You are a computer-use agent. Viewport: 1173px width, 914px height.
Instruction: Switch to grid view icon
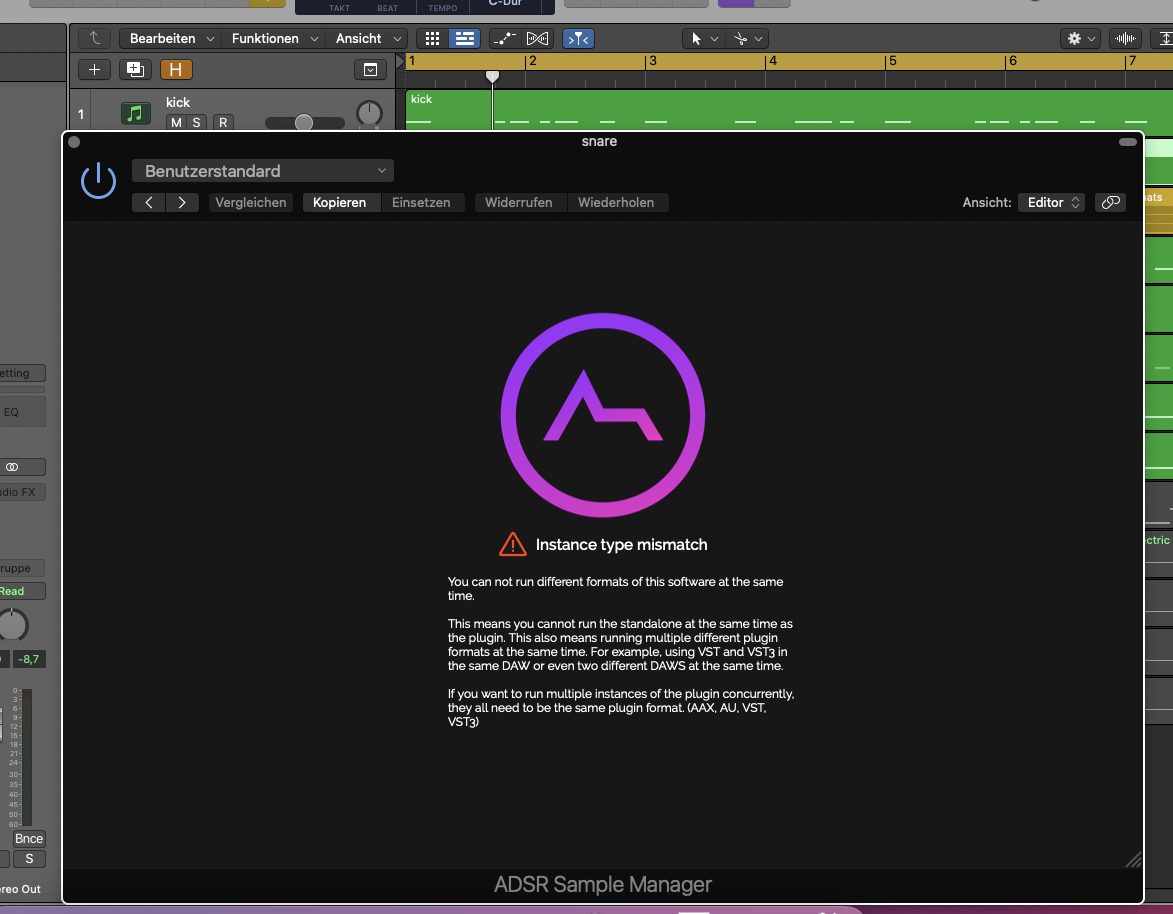coord(432,38)
